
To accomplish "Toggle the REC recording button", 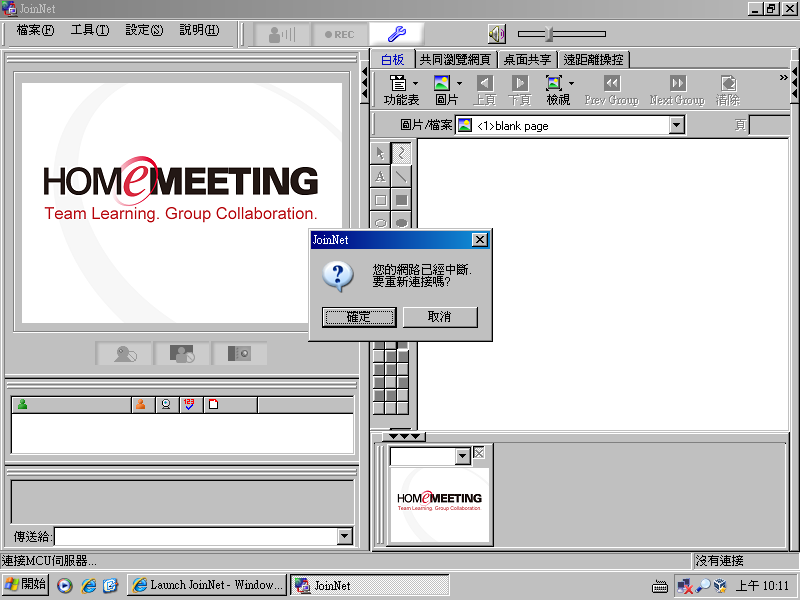I will coord(339,34).
